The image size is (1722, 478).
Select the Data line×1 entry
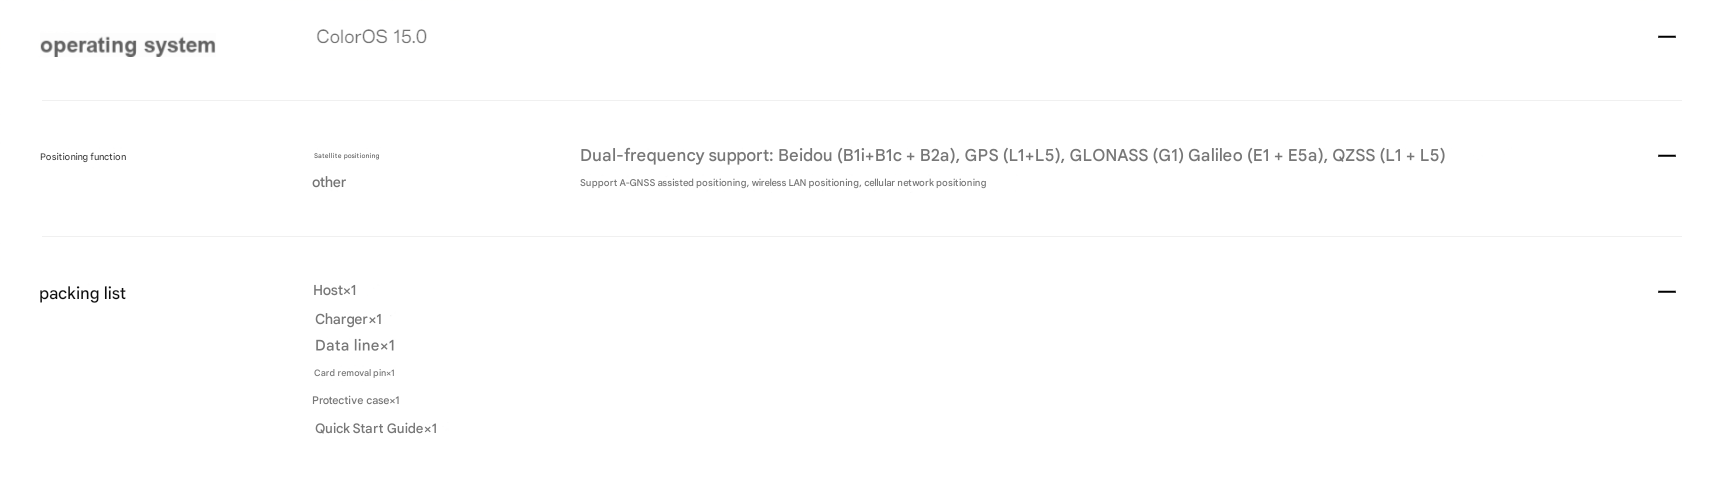pos(355,345)
